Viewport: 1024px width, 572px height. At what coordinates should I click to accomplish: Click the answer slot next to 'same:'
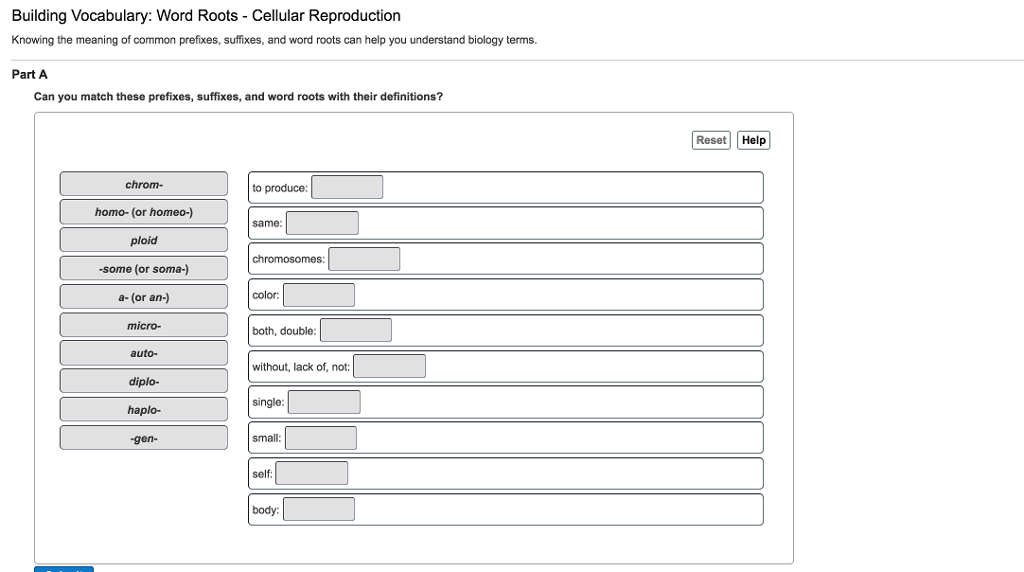point(322,223)
